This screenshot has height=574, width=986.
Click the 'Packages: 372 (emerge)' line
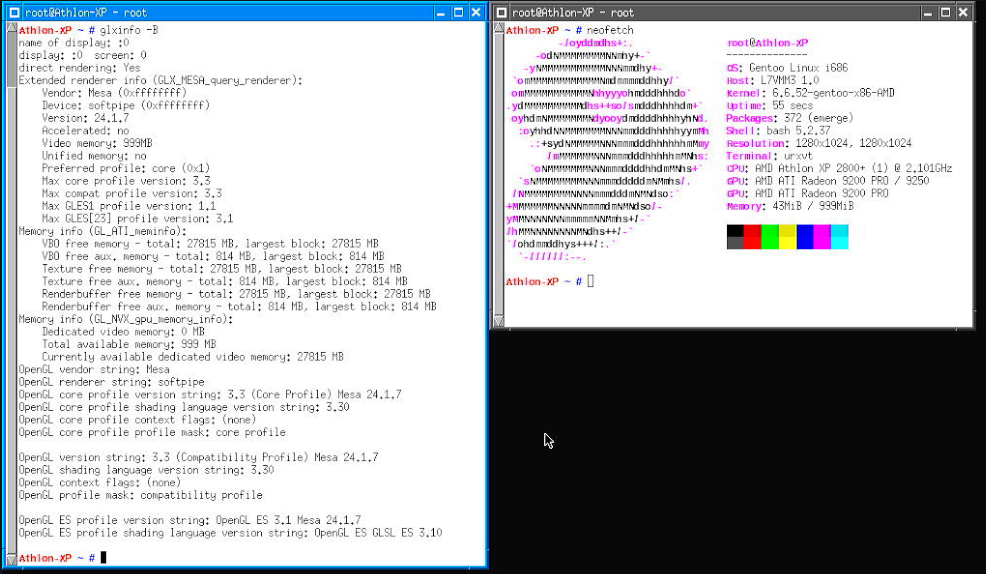coord(790,118)
